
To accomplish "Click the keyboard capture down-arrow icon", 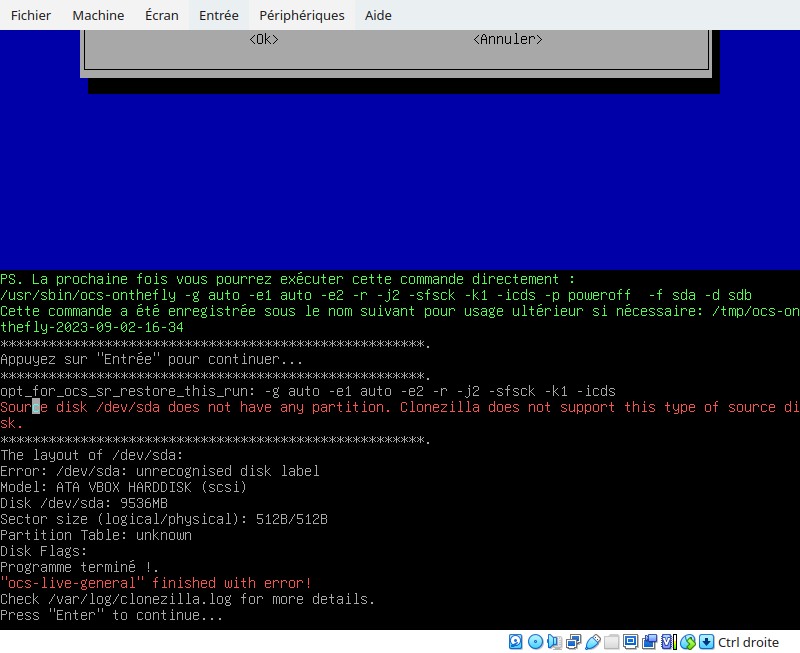I will tap(706, 642).
